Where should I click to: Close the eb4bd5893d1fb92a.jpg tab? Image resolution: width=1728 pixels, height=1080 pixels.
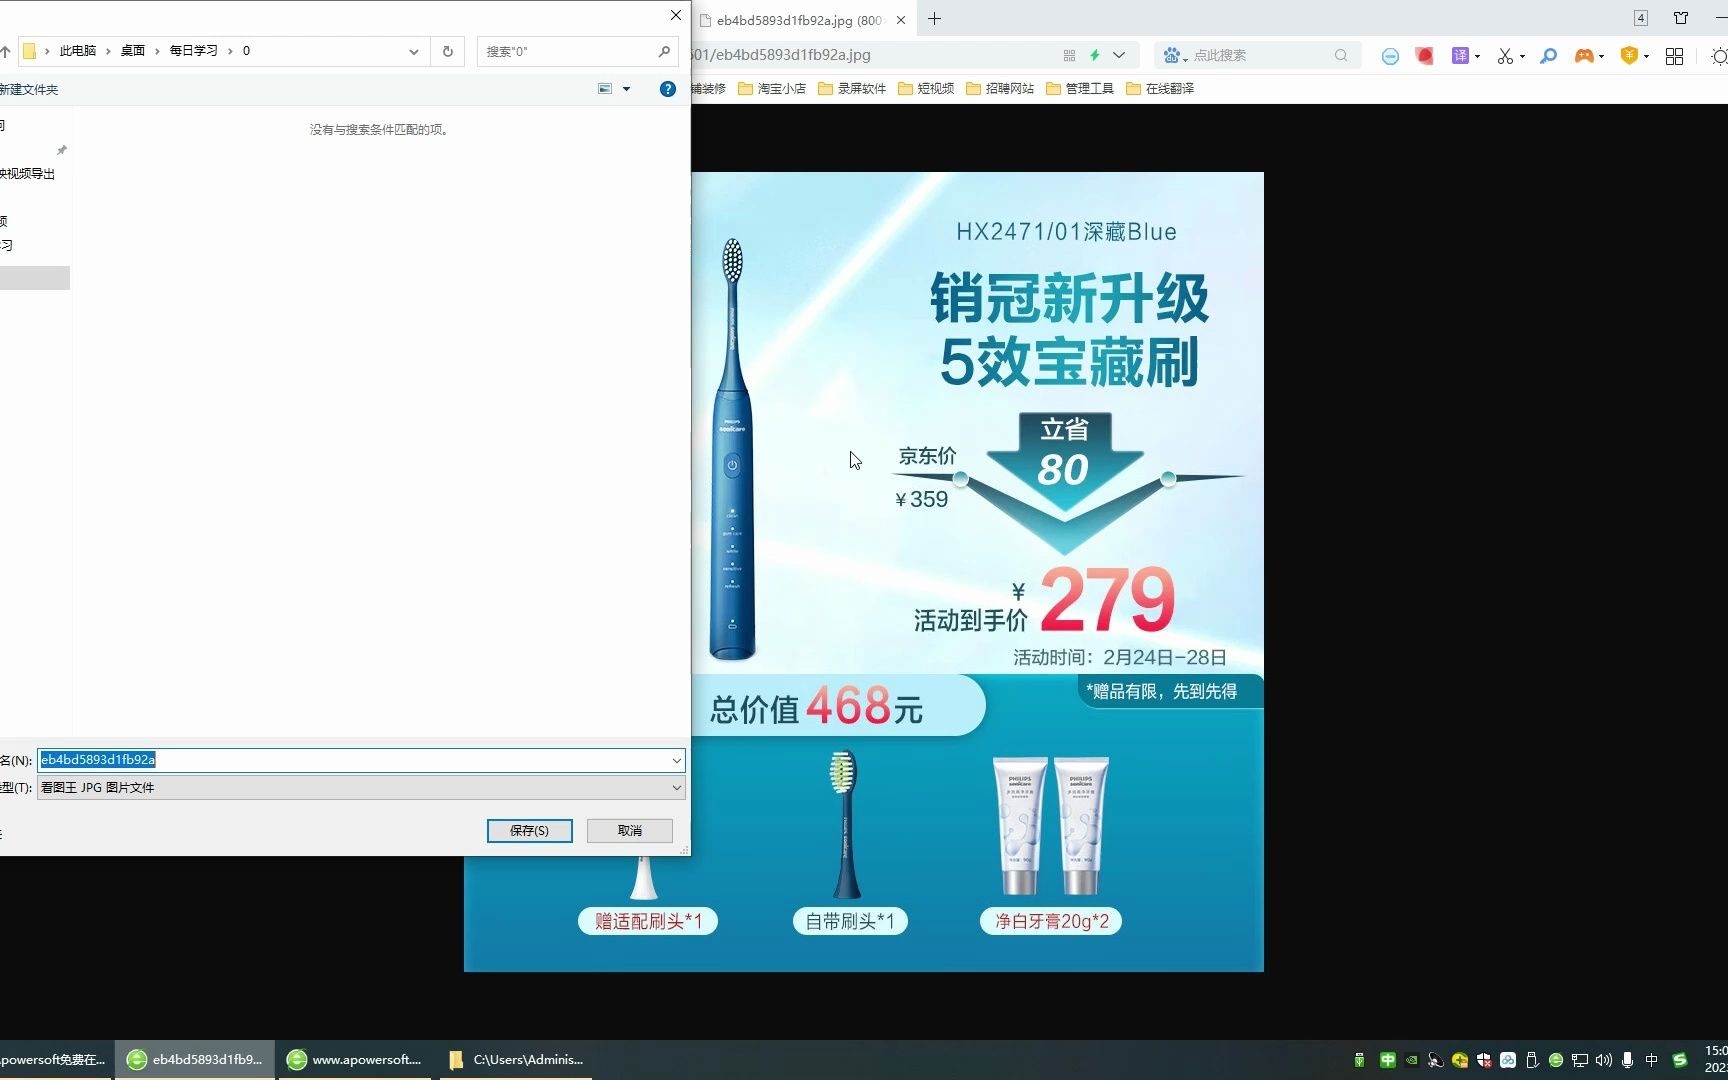pyautogui.click(x=901, y=20)
